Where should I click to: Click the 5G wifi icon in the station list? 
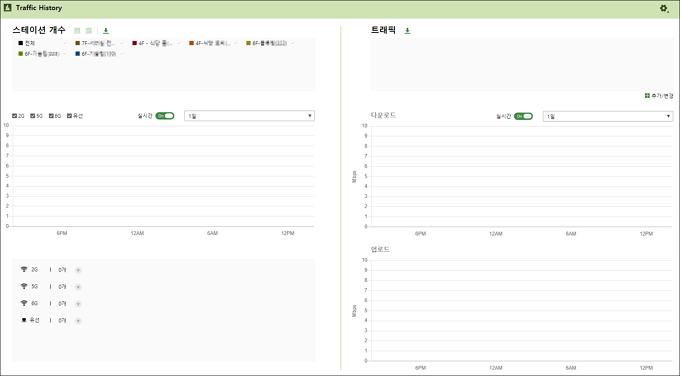pyautogui.click(x=24, y=287)
